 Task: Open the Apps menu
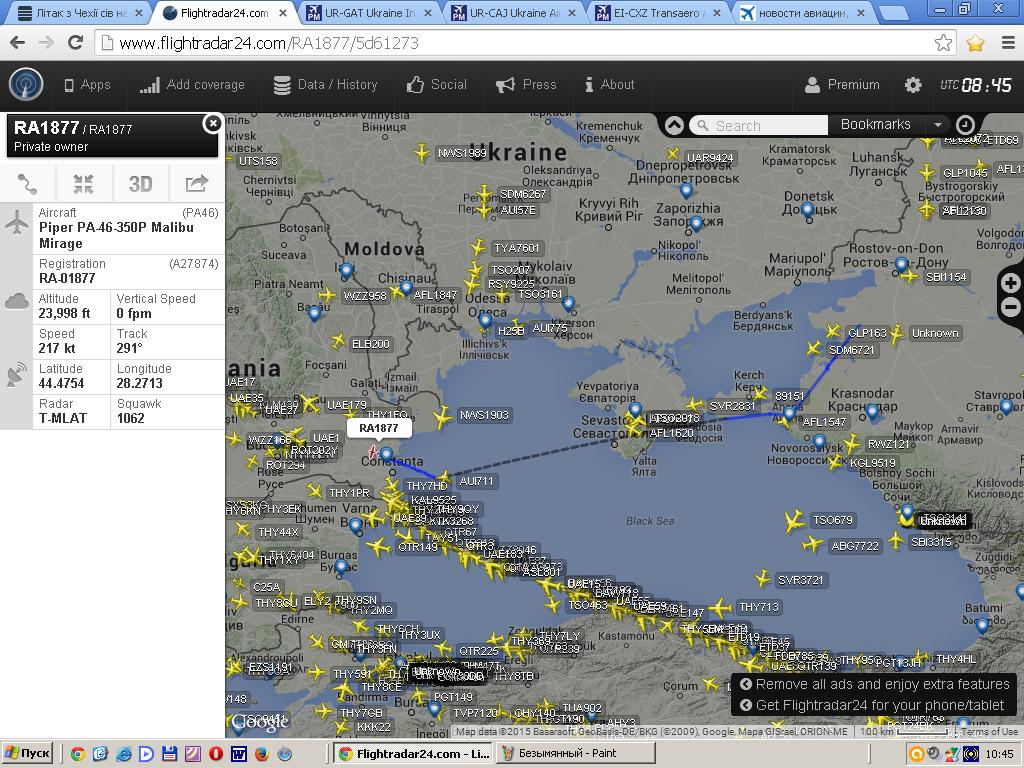coord(87,85)
